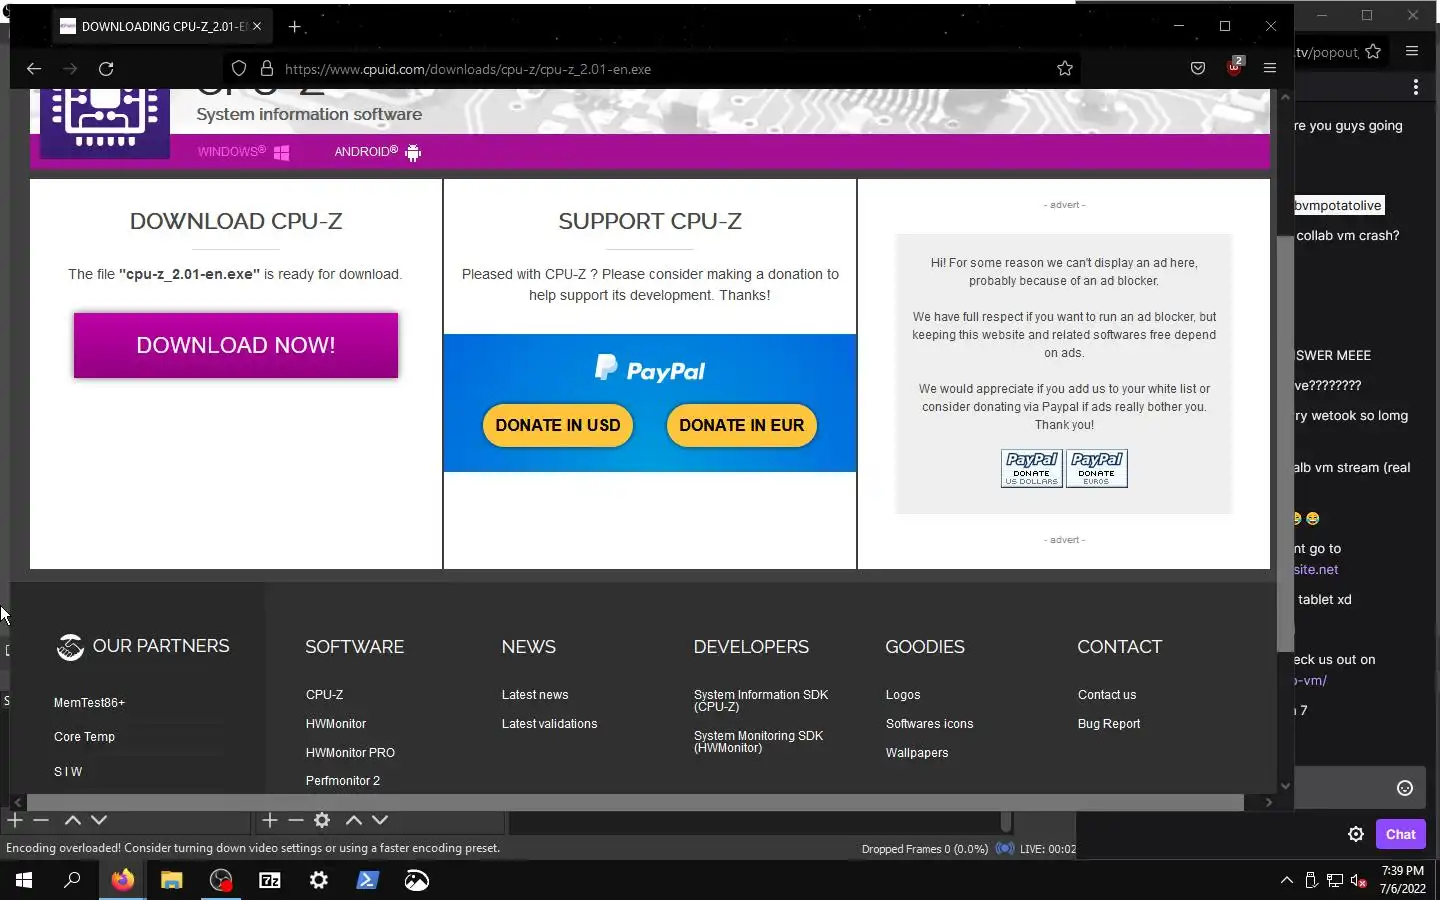Image resolution: width=1440 pixels, height=900 pixels.
Task: Open Core Temp partner link
Action: [84, 737]
